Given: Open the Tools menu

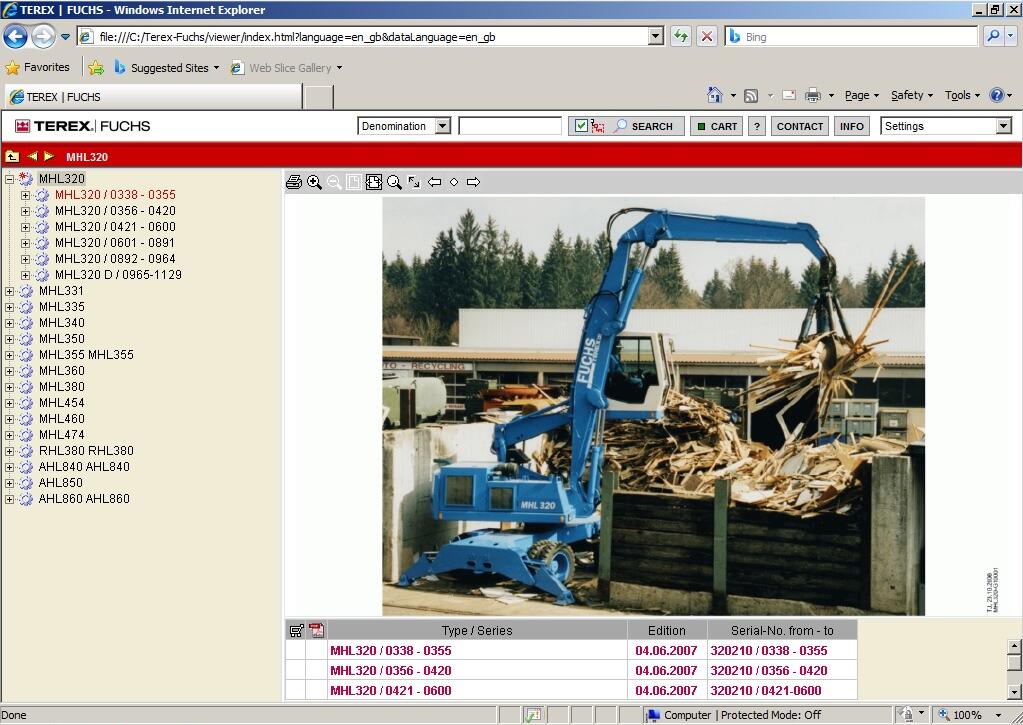Looking at the screenshot, I should [962, 95].
